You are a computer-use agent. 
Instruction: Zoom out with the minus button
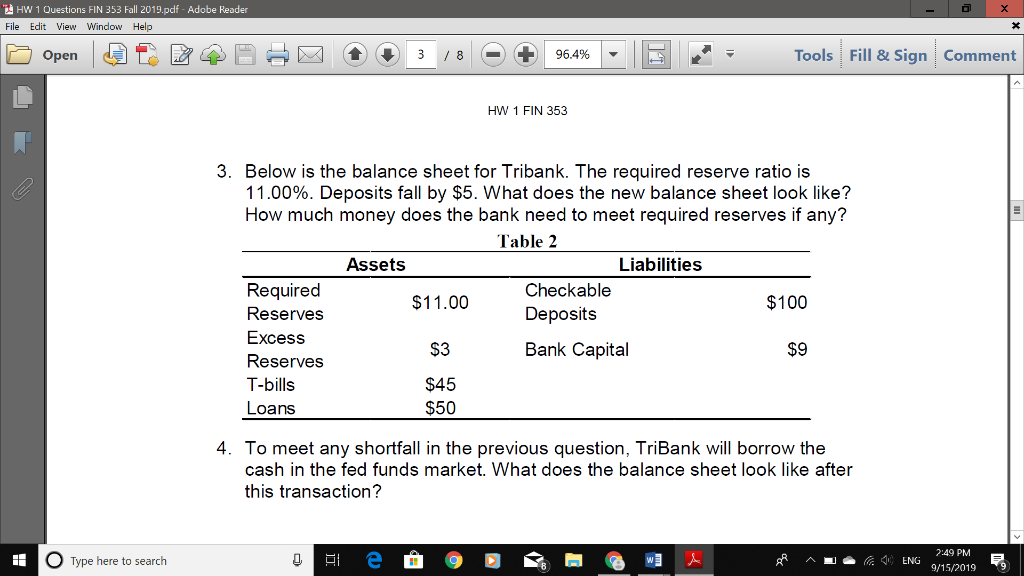click(492, 55)
